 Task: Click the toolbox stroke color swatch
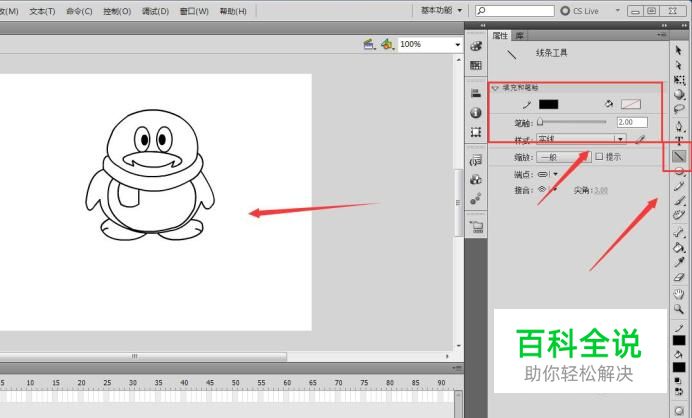[x=679, y=340]
